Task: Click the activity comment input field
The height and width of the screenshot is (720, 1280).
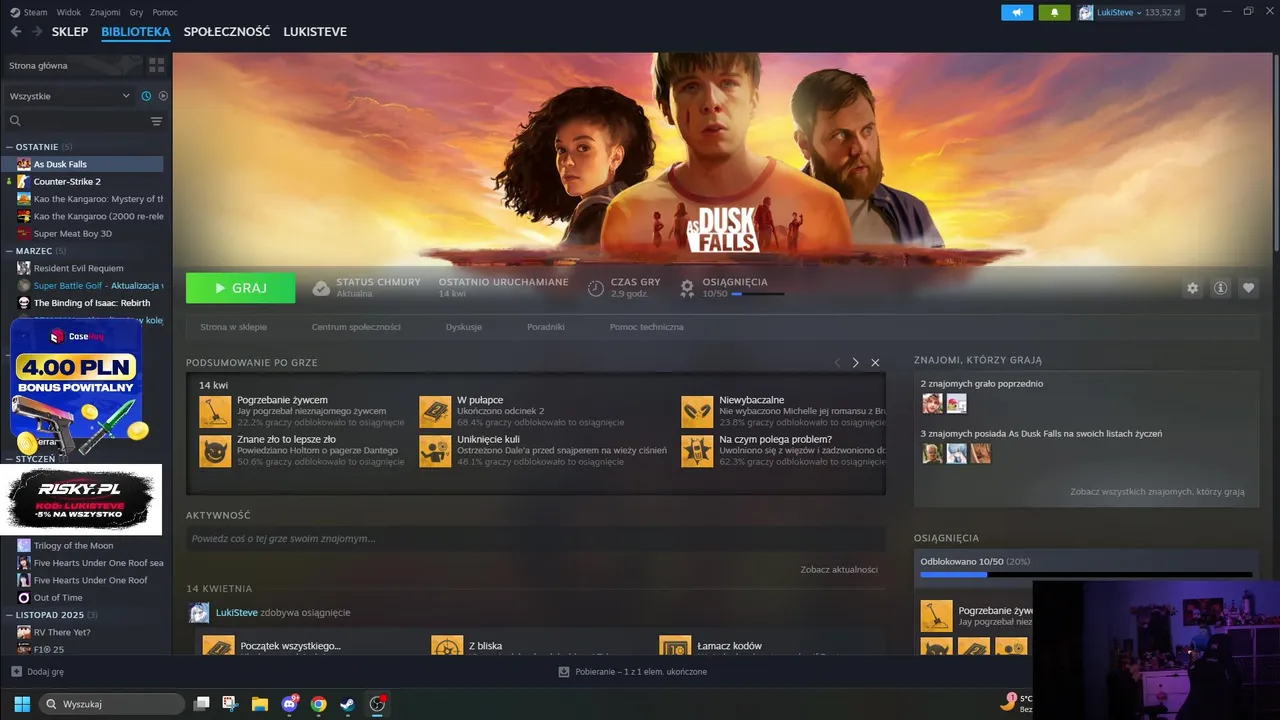Action: [535, 539]
